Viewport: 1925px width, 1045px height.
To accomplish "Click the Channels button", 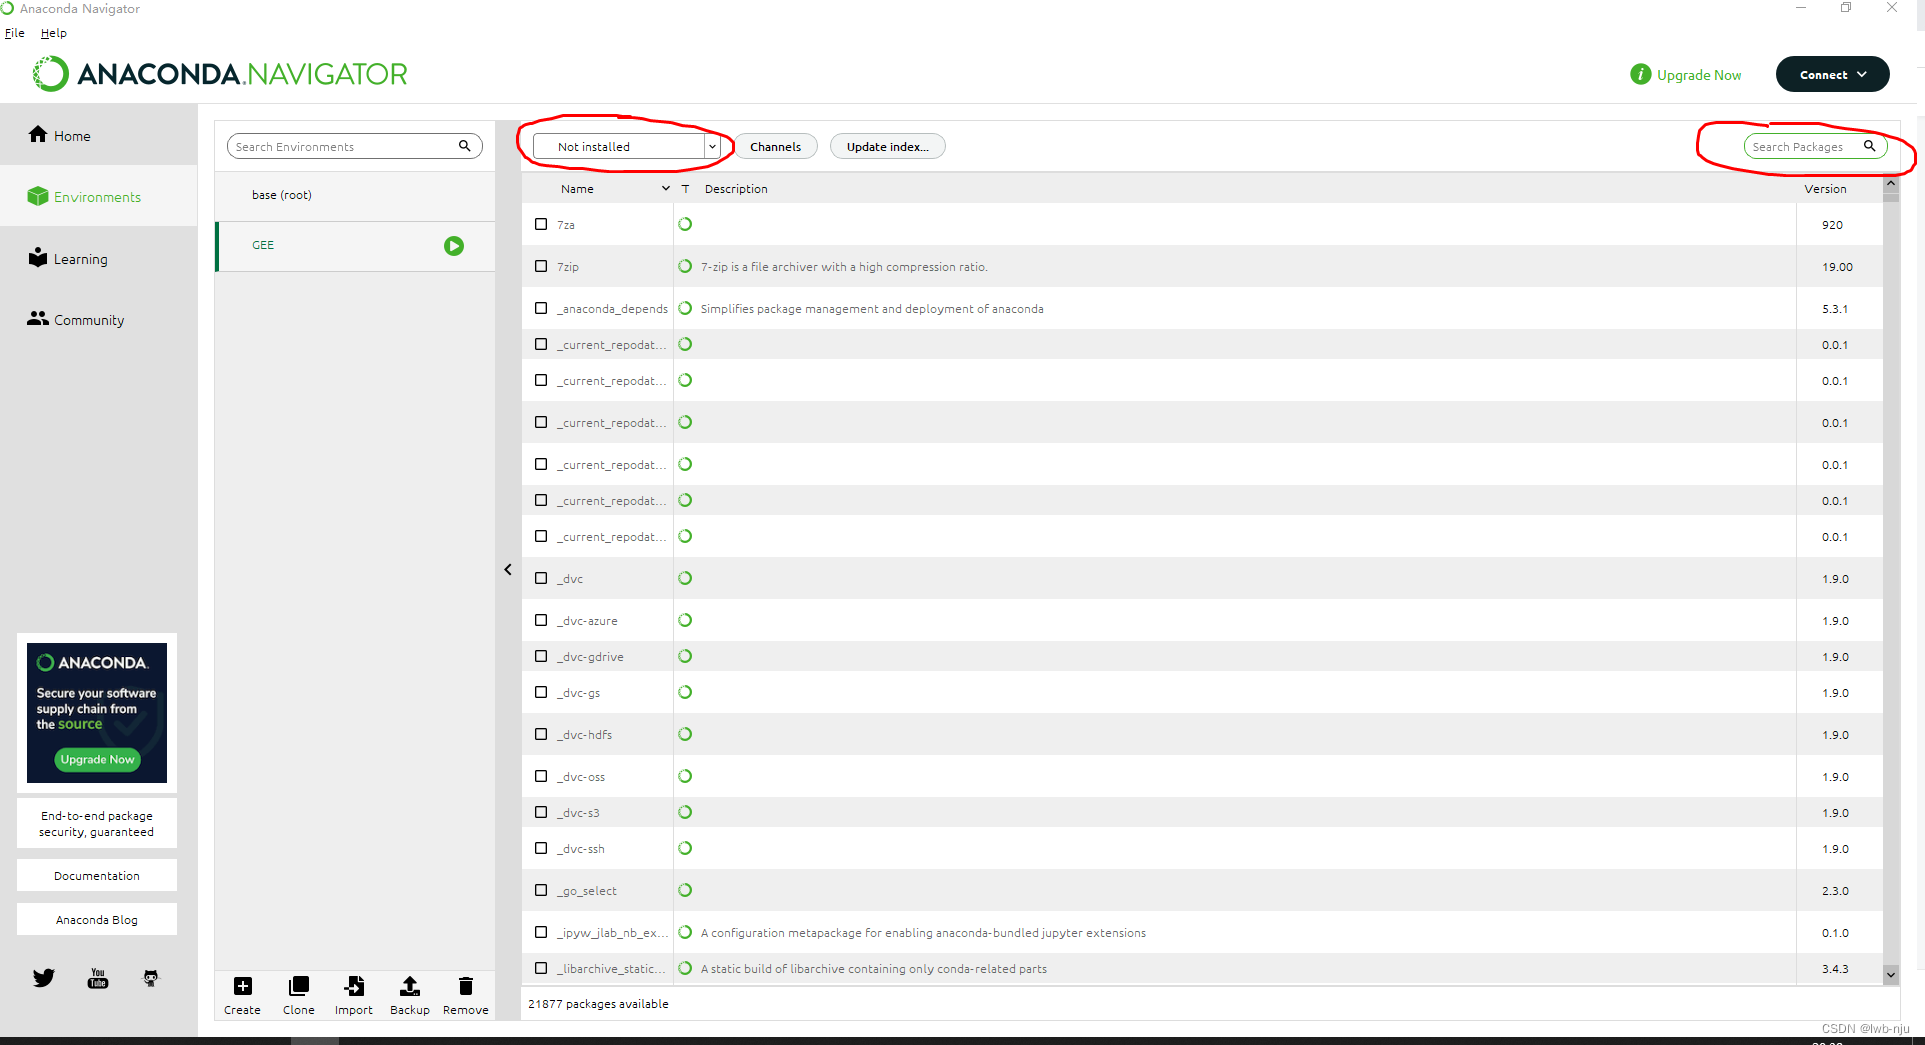I will (x=776, y=146).
